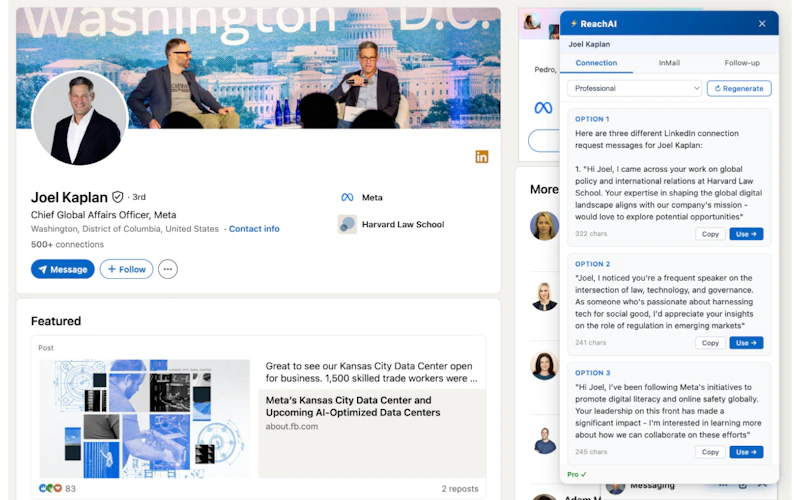Click the 245 chars counter
The image size is (800, 500).
click(x=591, y=452)
